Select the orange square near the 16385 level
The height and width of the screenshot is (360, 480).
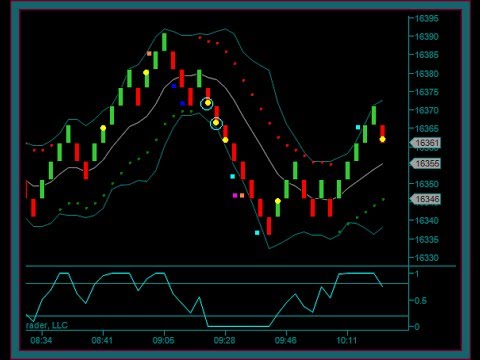pos(149,53)
